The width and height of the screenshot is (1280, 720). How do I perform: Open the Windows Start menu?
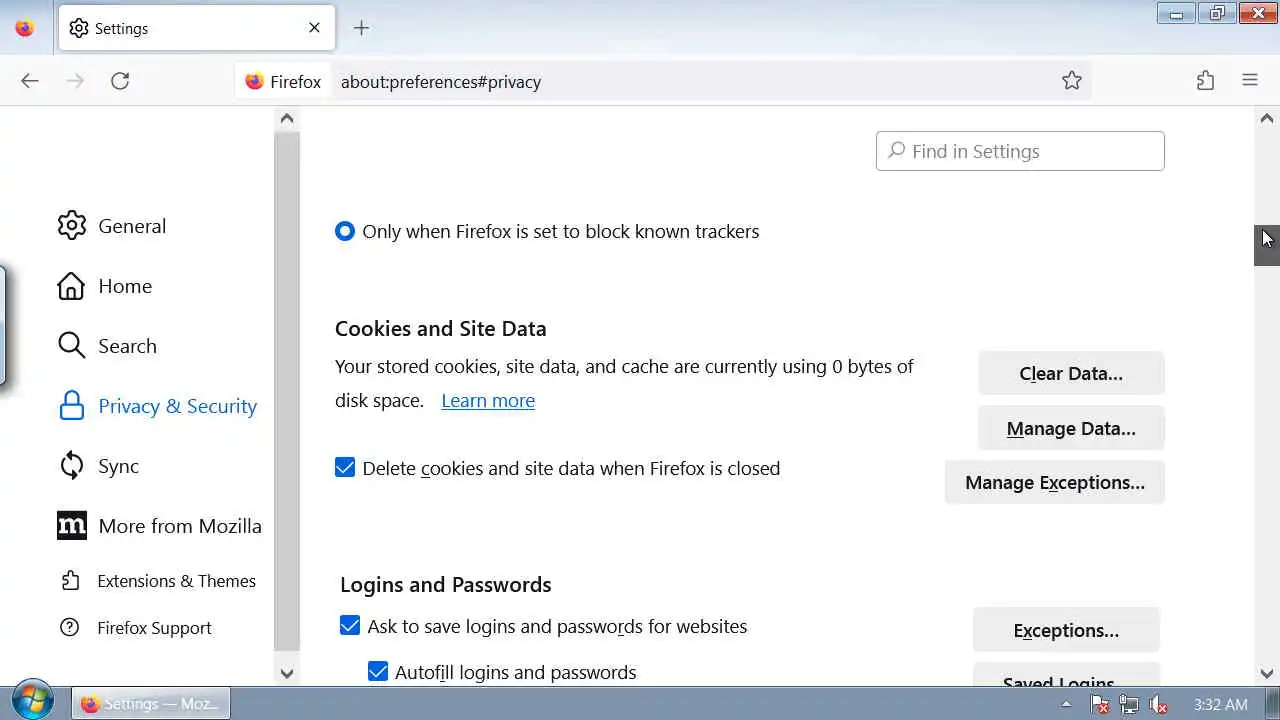click(x=33, y=702)
